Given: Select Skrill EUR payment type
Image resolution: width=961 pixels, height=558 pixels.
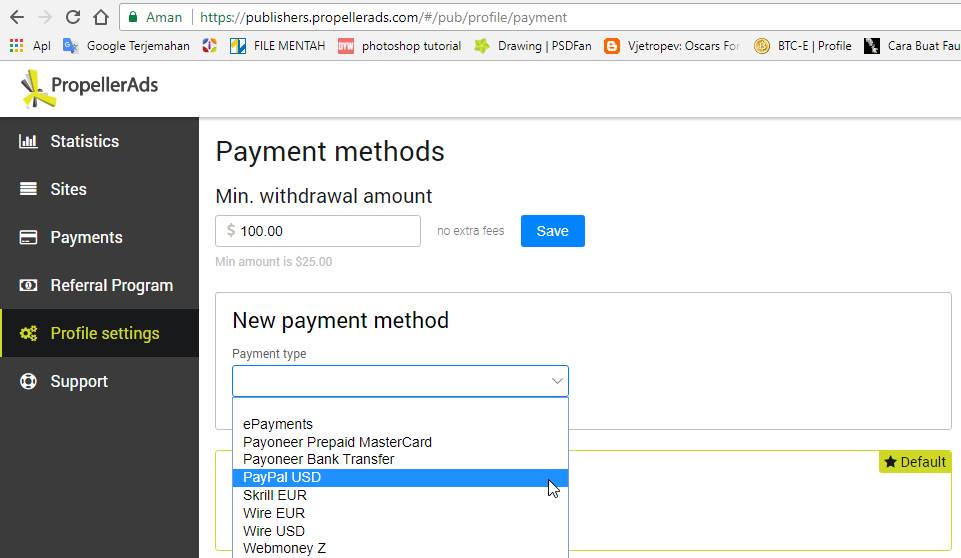Looking at the screenshot, I should click(400, 495).
